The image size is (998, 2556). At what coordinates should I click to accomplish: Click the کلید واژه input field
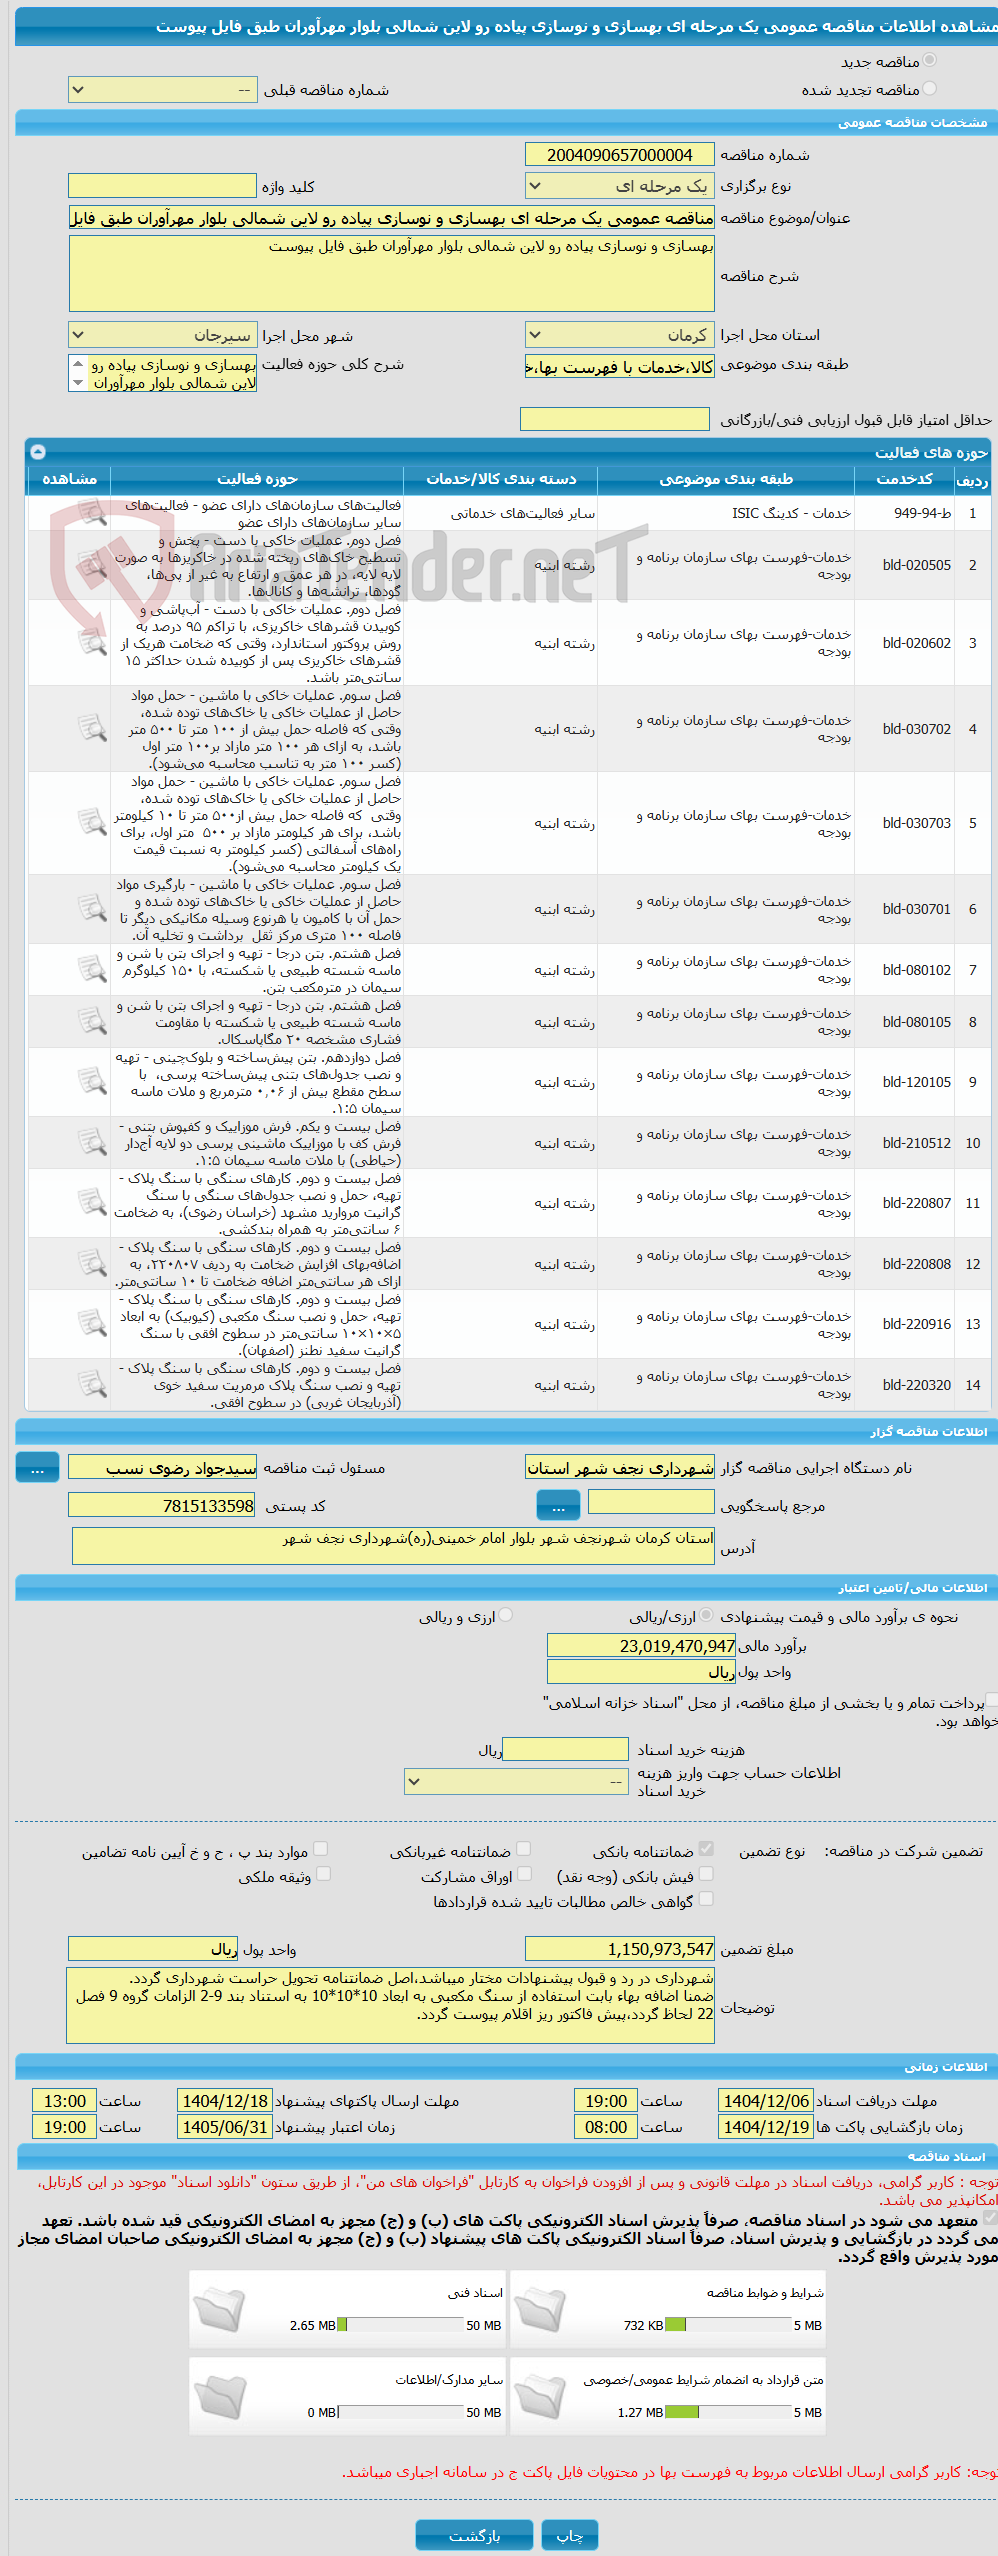(x=163, y=186)
